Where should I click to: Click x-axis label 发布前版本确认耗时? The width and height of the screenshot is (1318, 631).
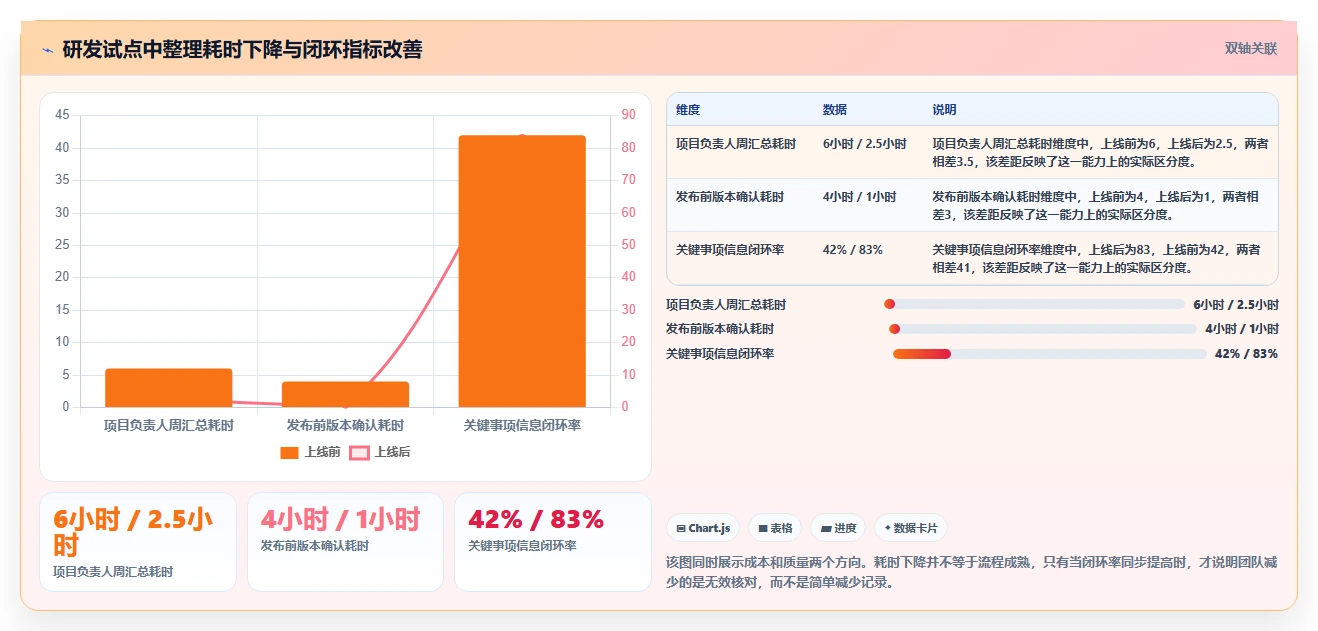pos(345,425)
